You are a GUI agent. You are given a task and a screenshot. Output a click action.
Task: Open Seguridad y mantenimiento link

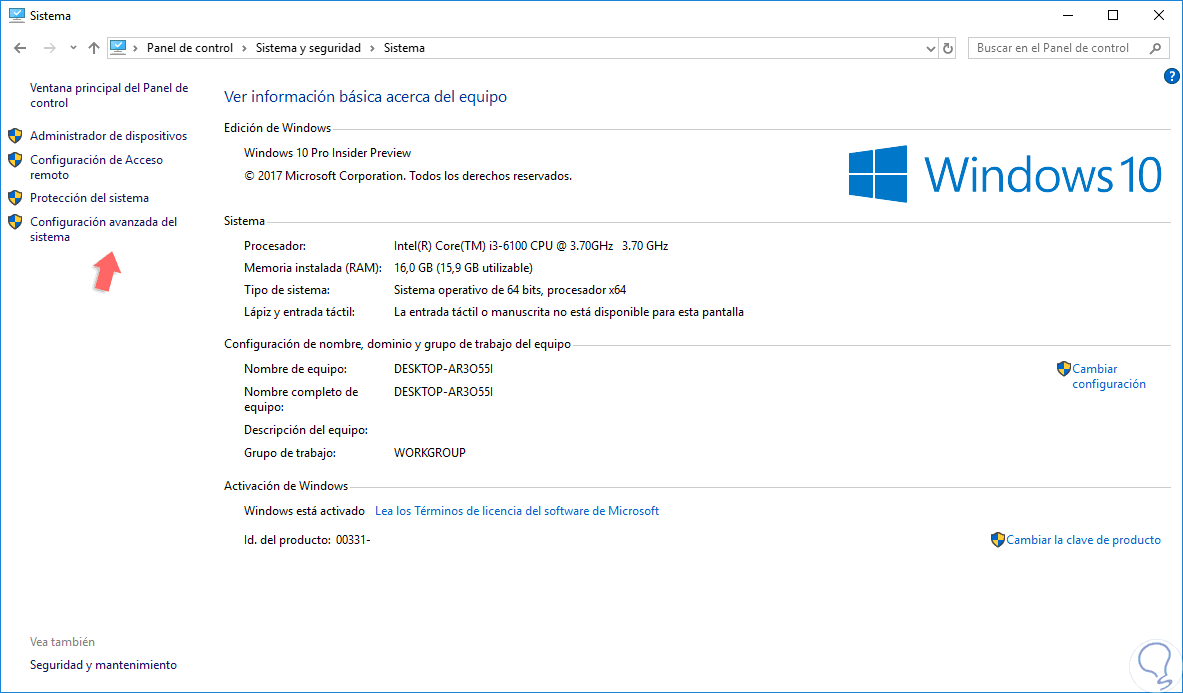[x=103, y=664]
